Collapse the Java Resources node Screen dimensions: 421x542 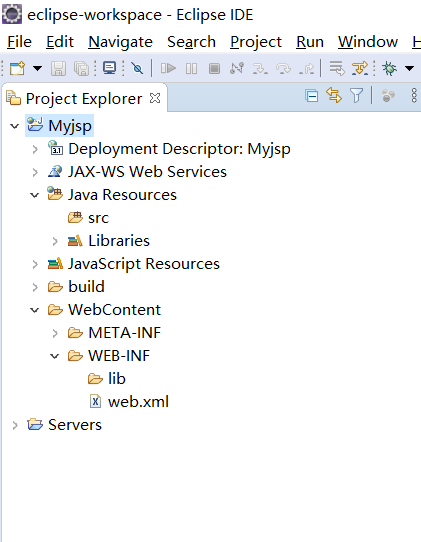point(35,195)
